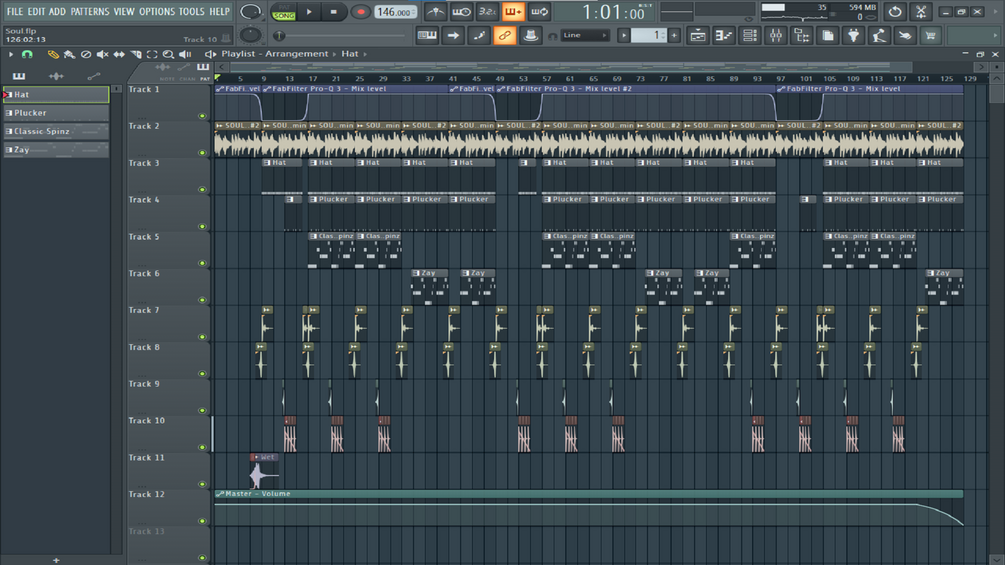The height and width of the screenshot is (565, 1005).
Task: Toggle the playlist snap magnet icon
Action: pos(27,54)
